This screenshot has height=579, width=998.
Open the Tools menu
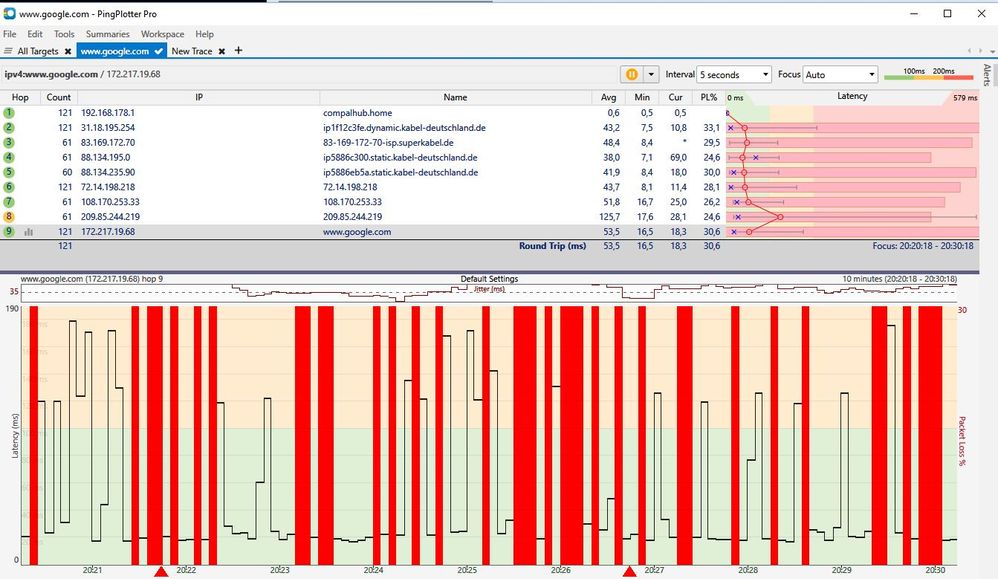pyautogui.click(x=63, y=33)
